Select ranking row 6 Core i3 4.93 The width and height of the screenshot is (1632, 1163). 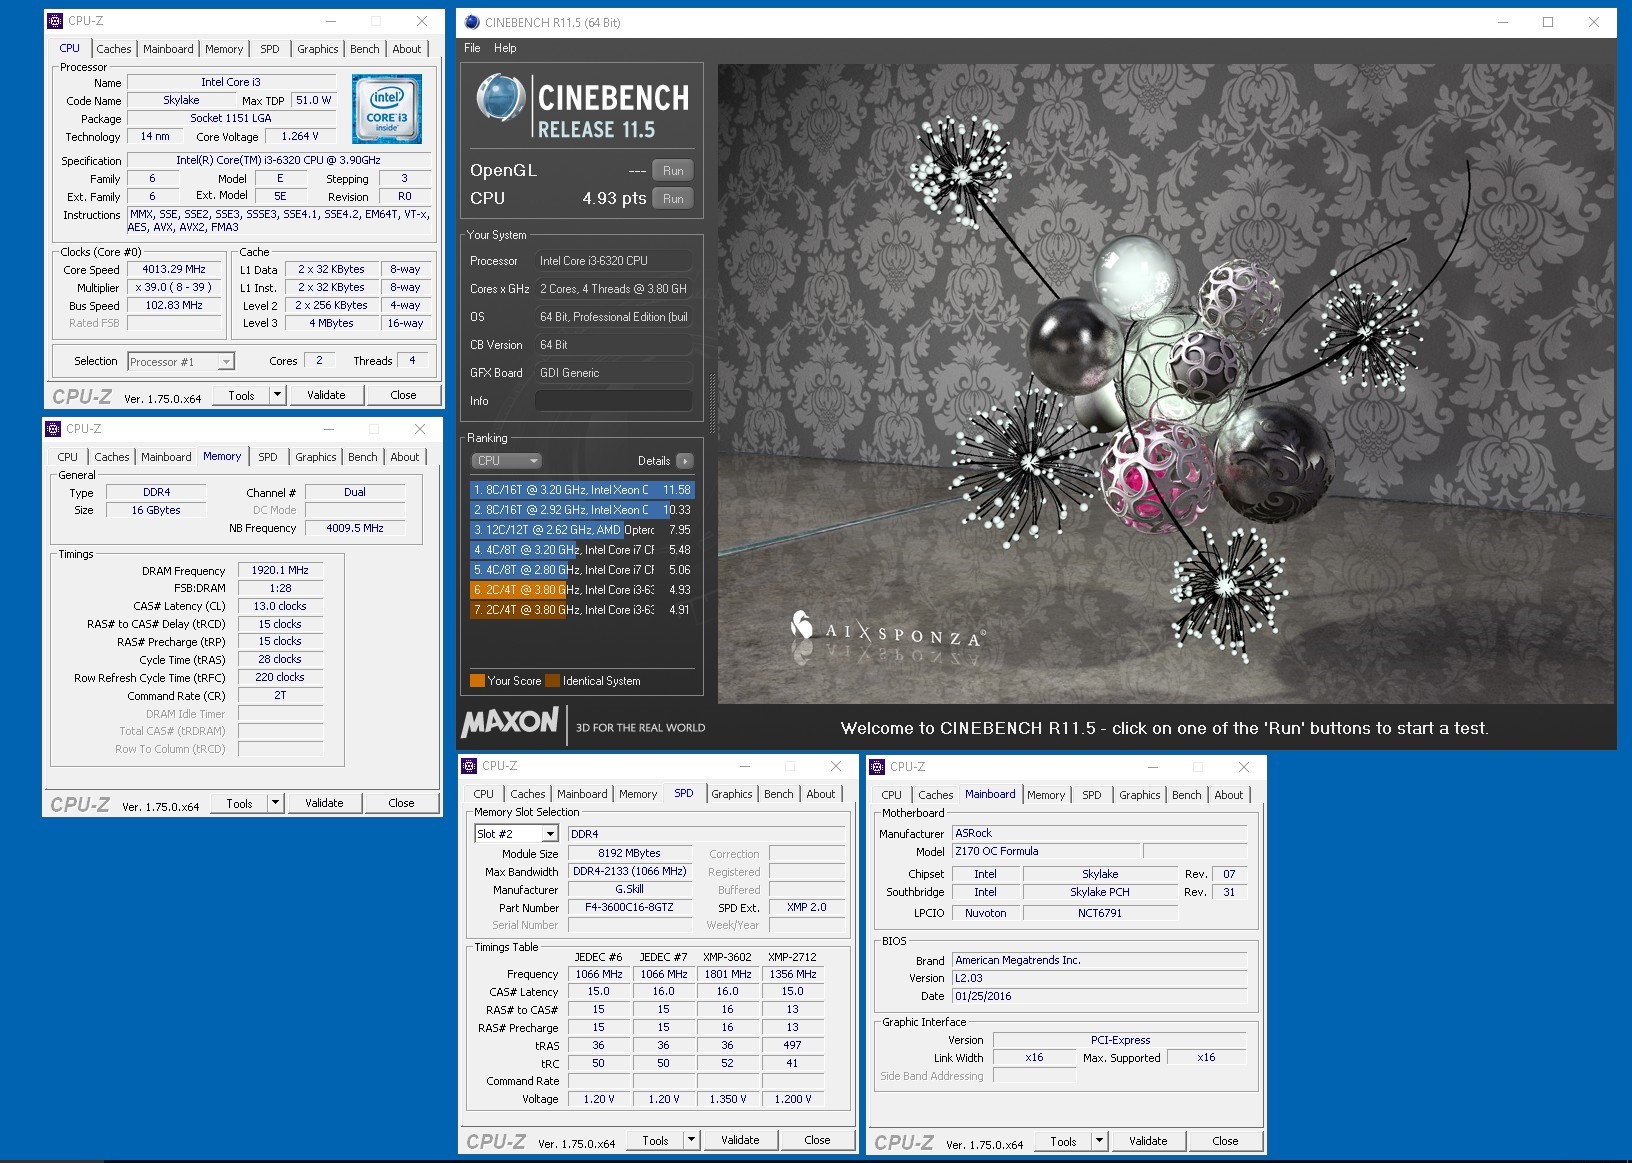[582, 590]
